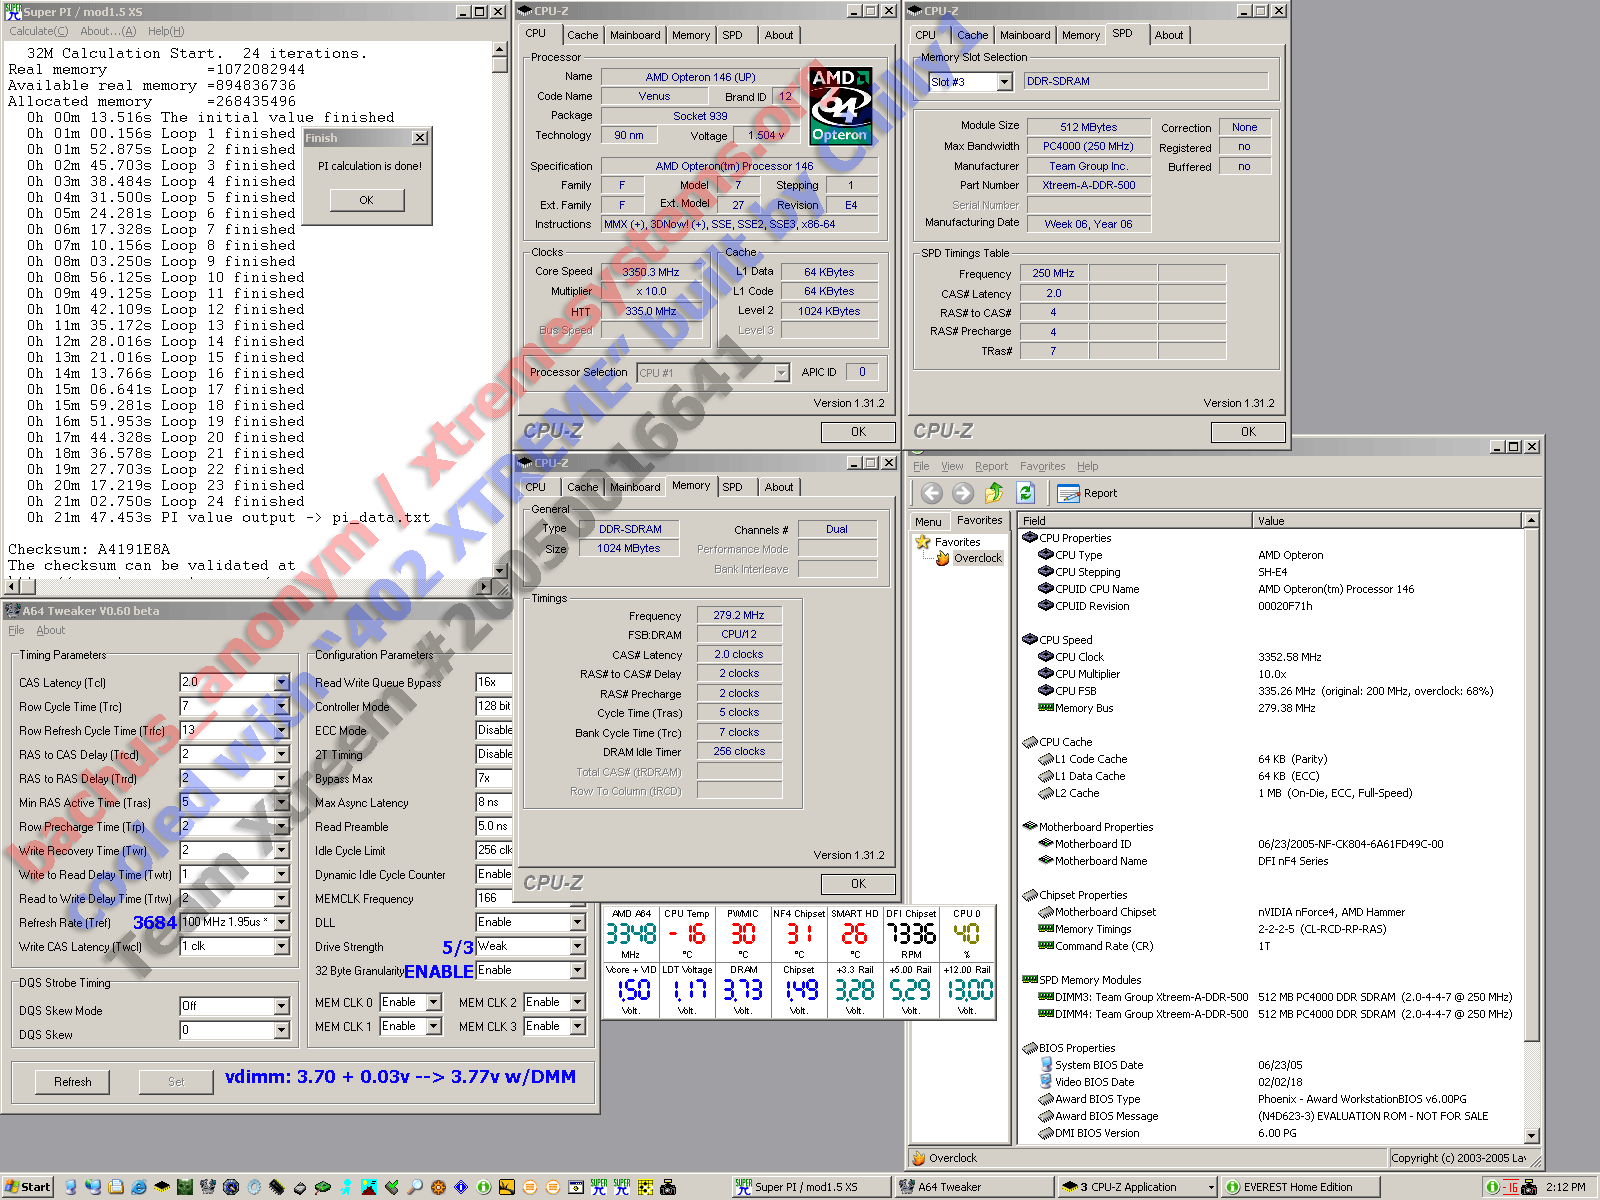This screenshot has width=1600, height=1200.
Task: Switch to Mainboard tab in top CPU-Z window
Action: tap(635, 35)
